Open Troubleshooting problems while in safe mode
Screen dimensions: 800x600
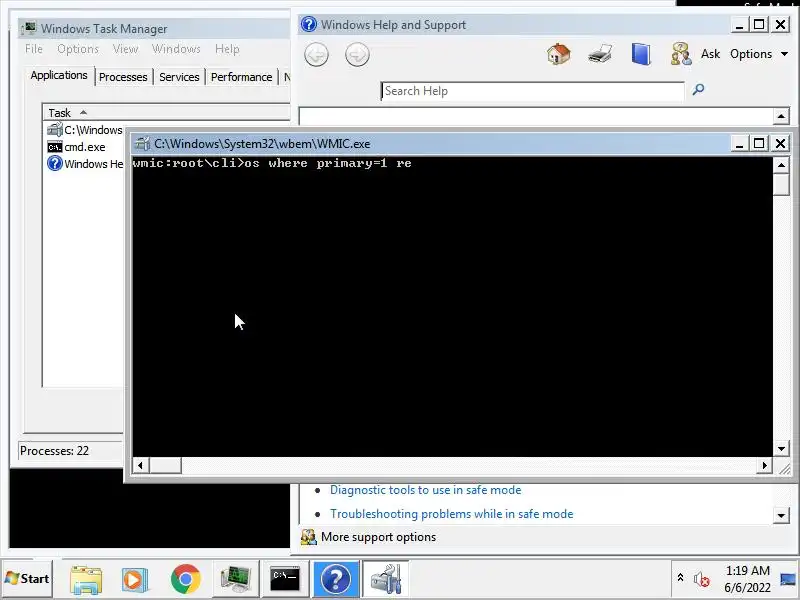[x=452, y=514]
